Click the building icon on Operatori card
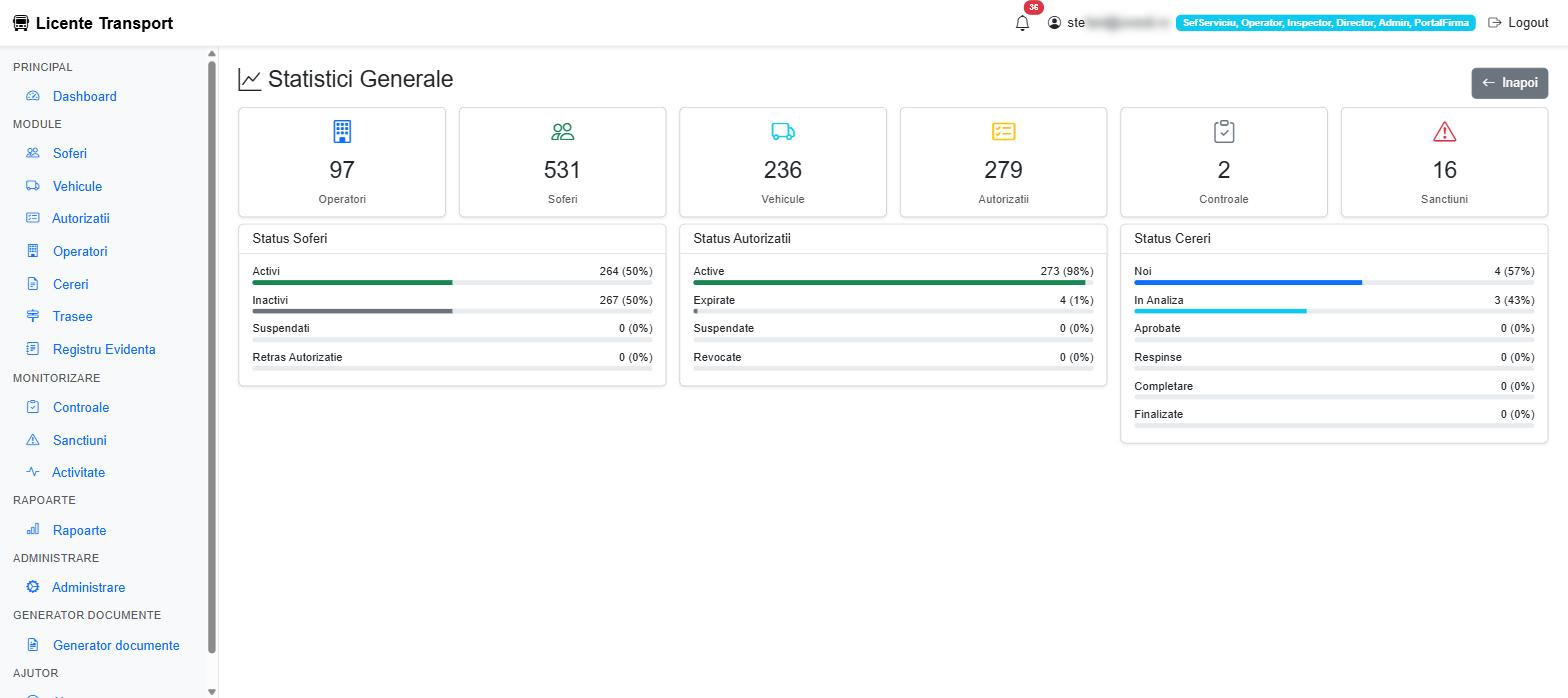The width and height of the screenshot is (1568, 698). pos(342,131)
